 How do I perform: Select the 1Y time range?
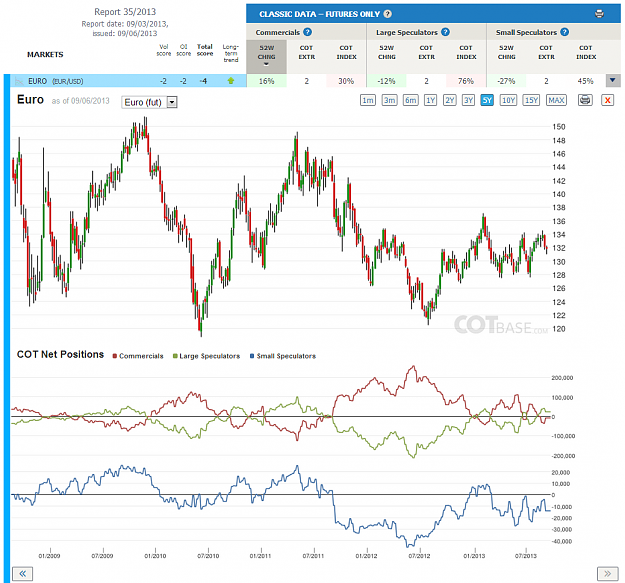pos(430,100)
